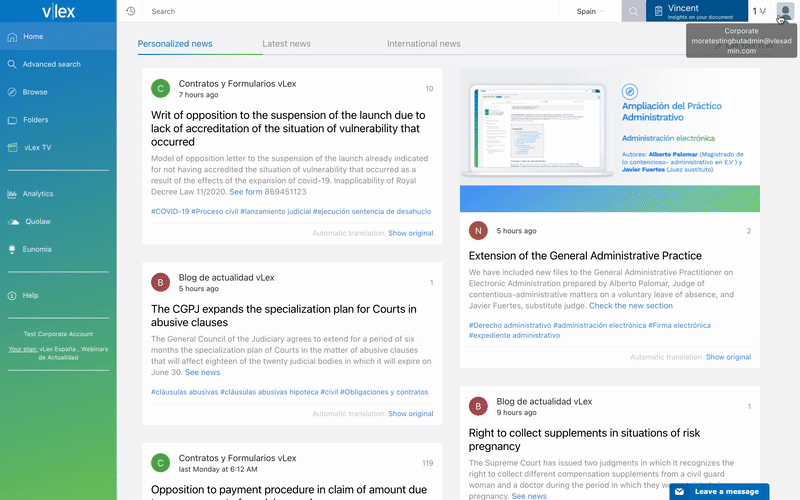This screenshot has width=800, height=500.
Task: Open the user profile avatar
Action: [785, 11]
